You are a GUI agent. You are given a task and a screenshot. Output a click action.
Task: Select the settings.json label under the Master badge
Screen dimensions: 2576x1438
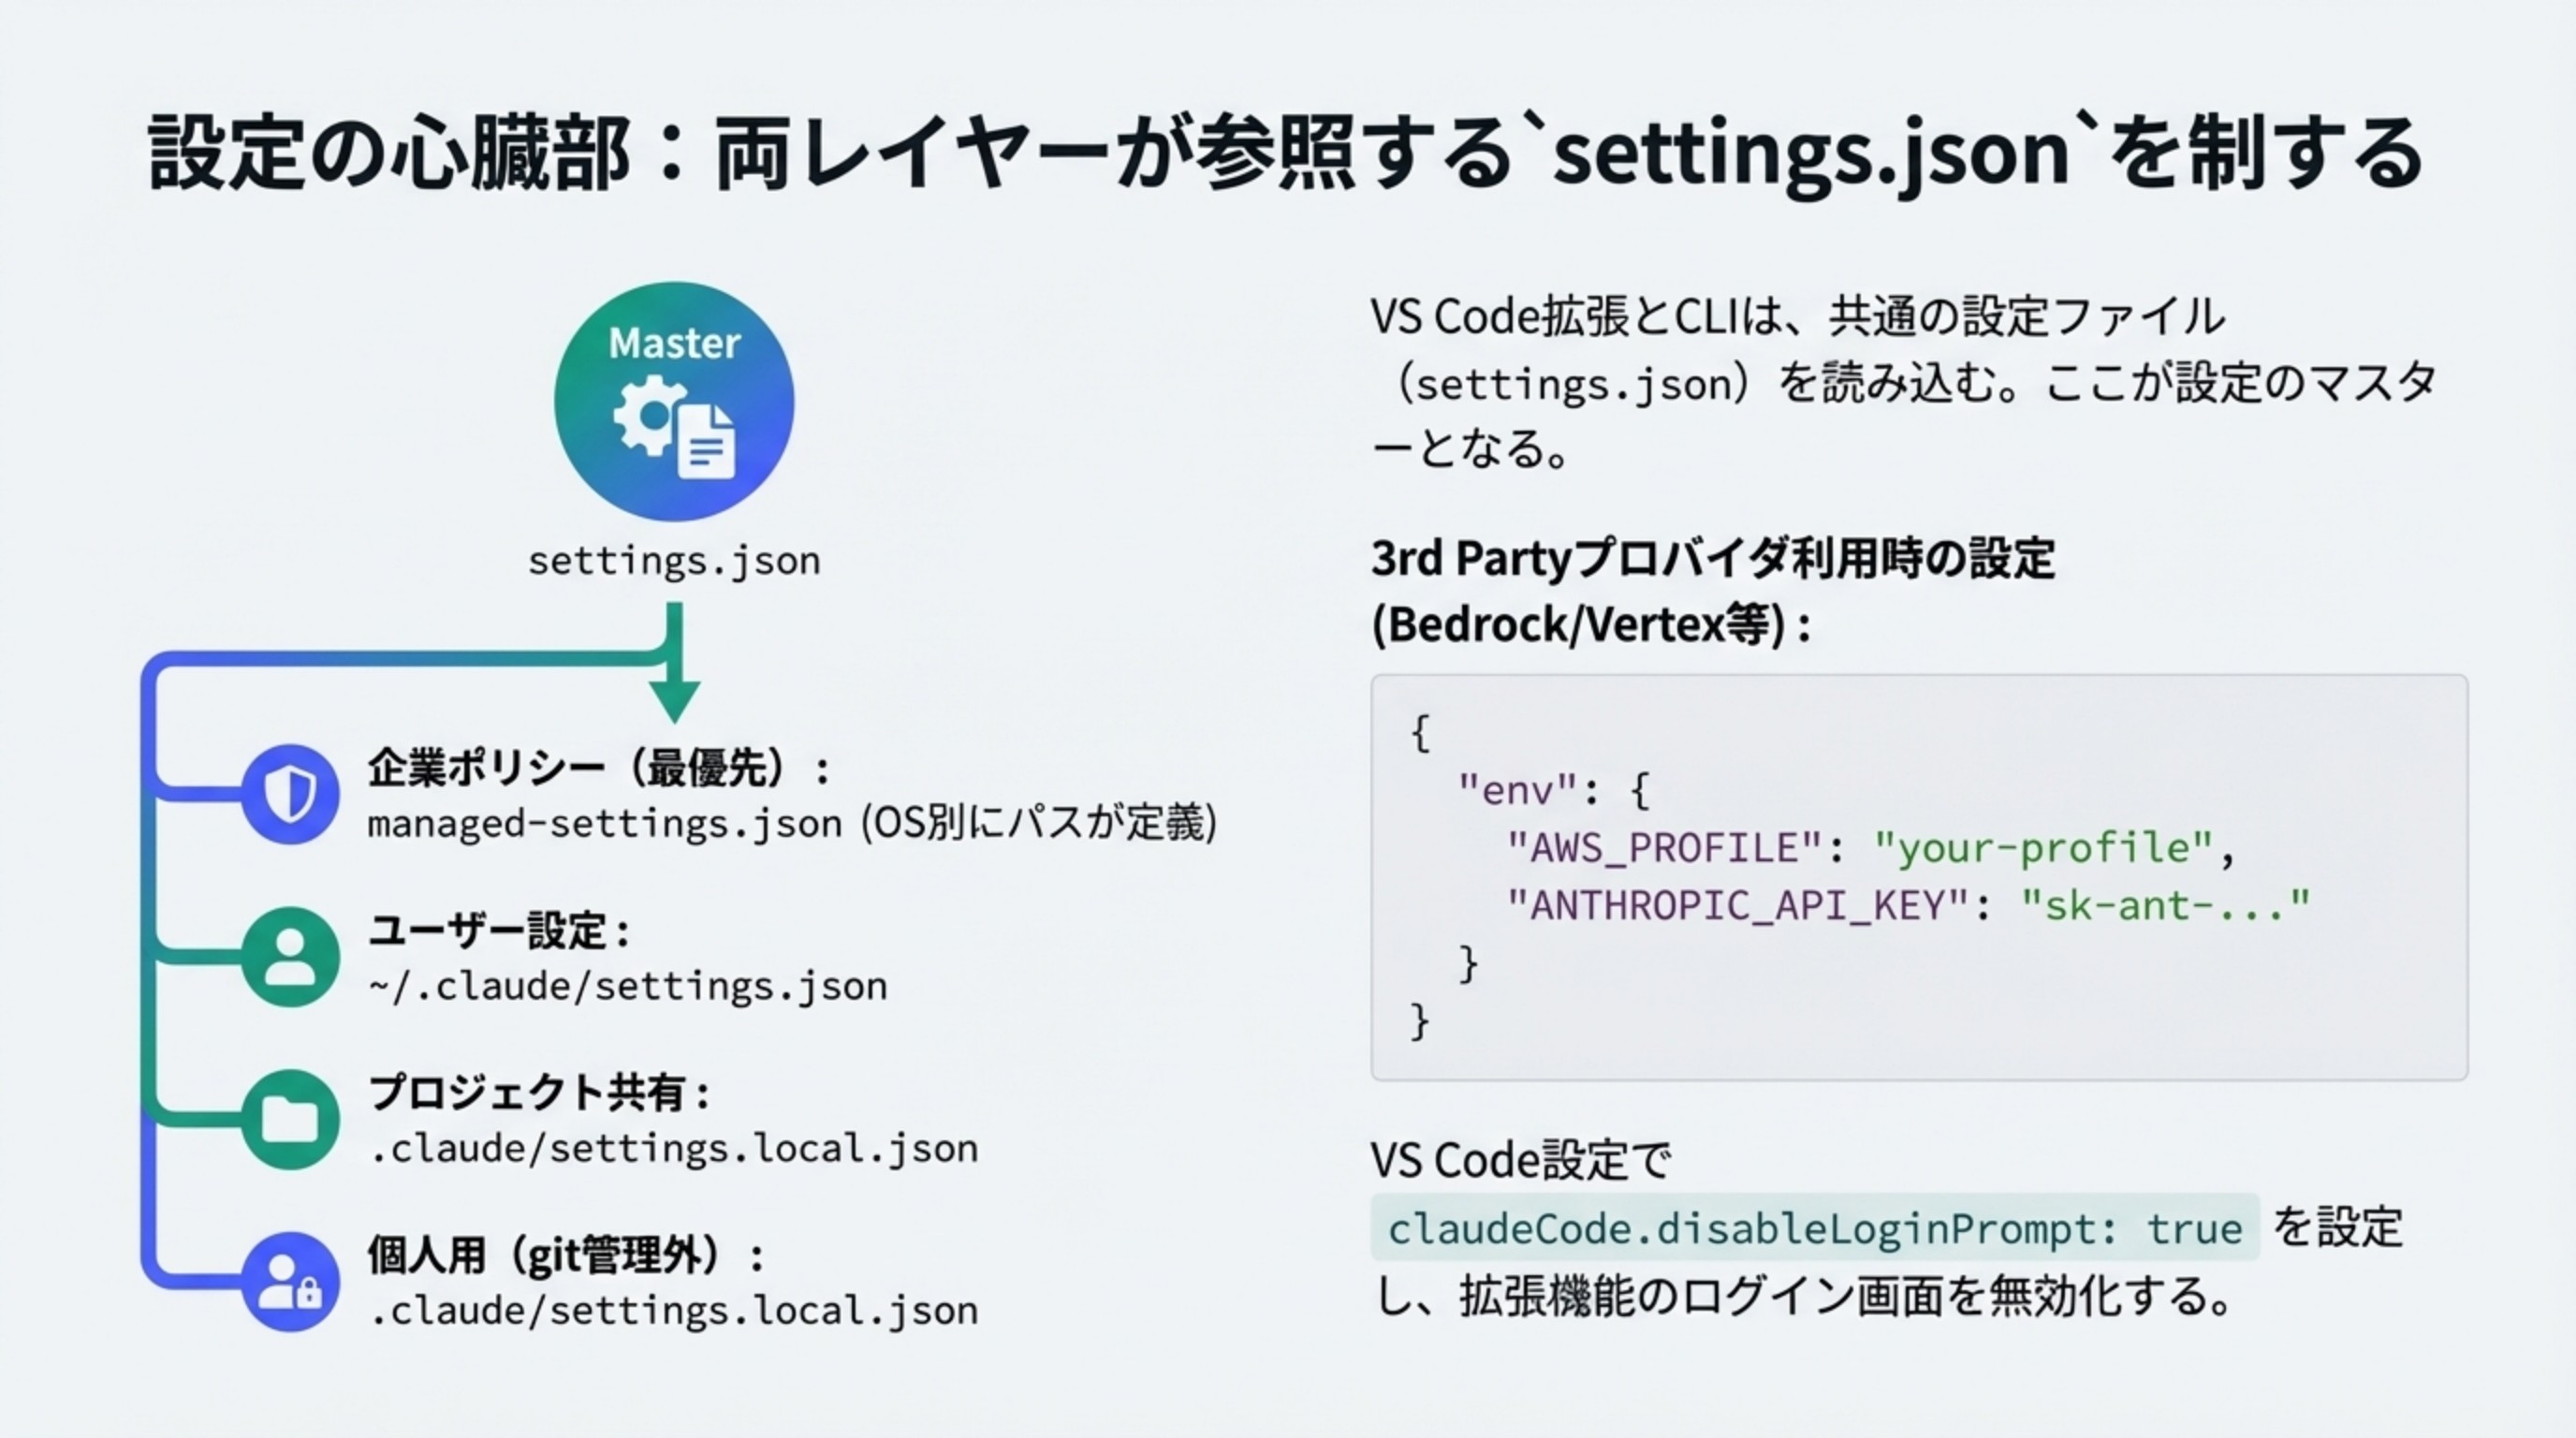tap(674, 561)
